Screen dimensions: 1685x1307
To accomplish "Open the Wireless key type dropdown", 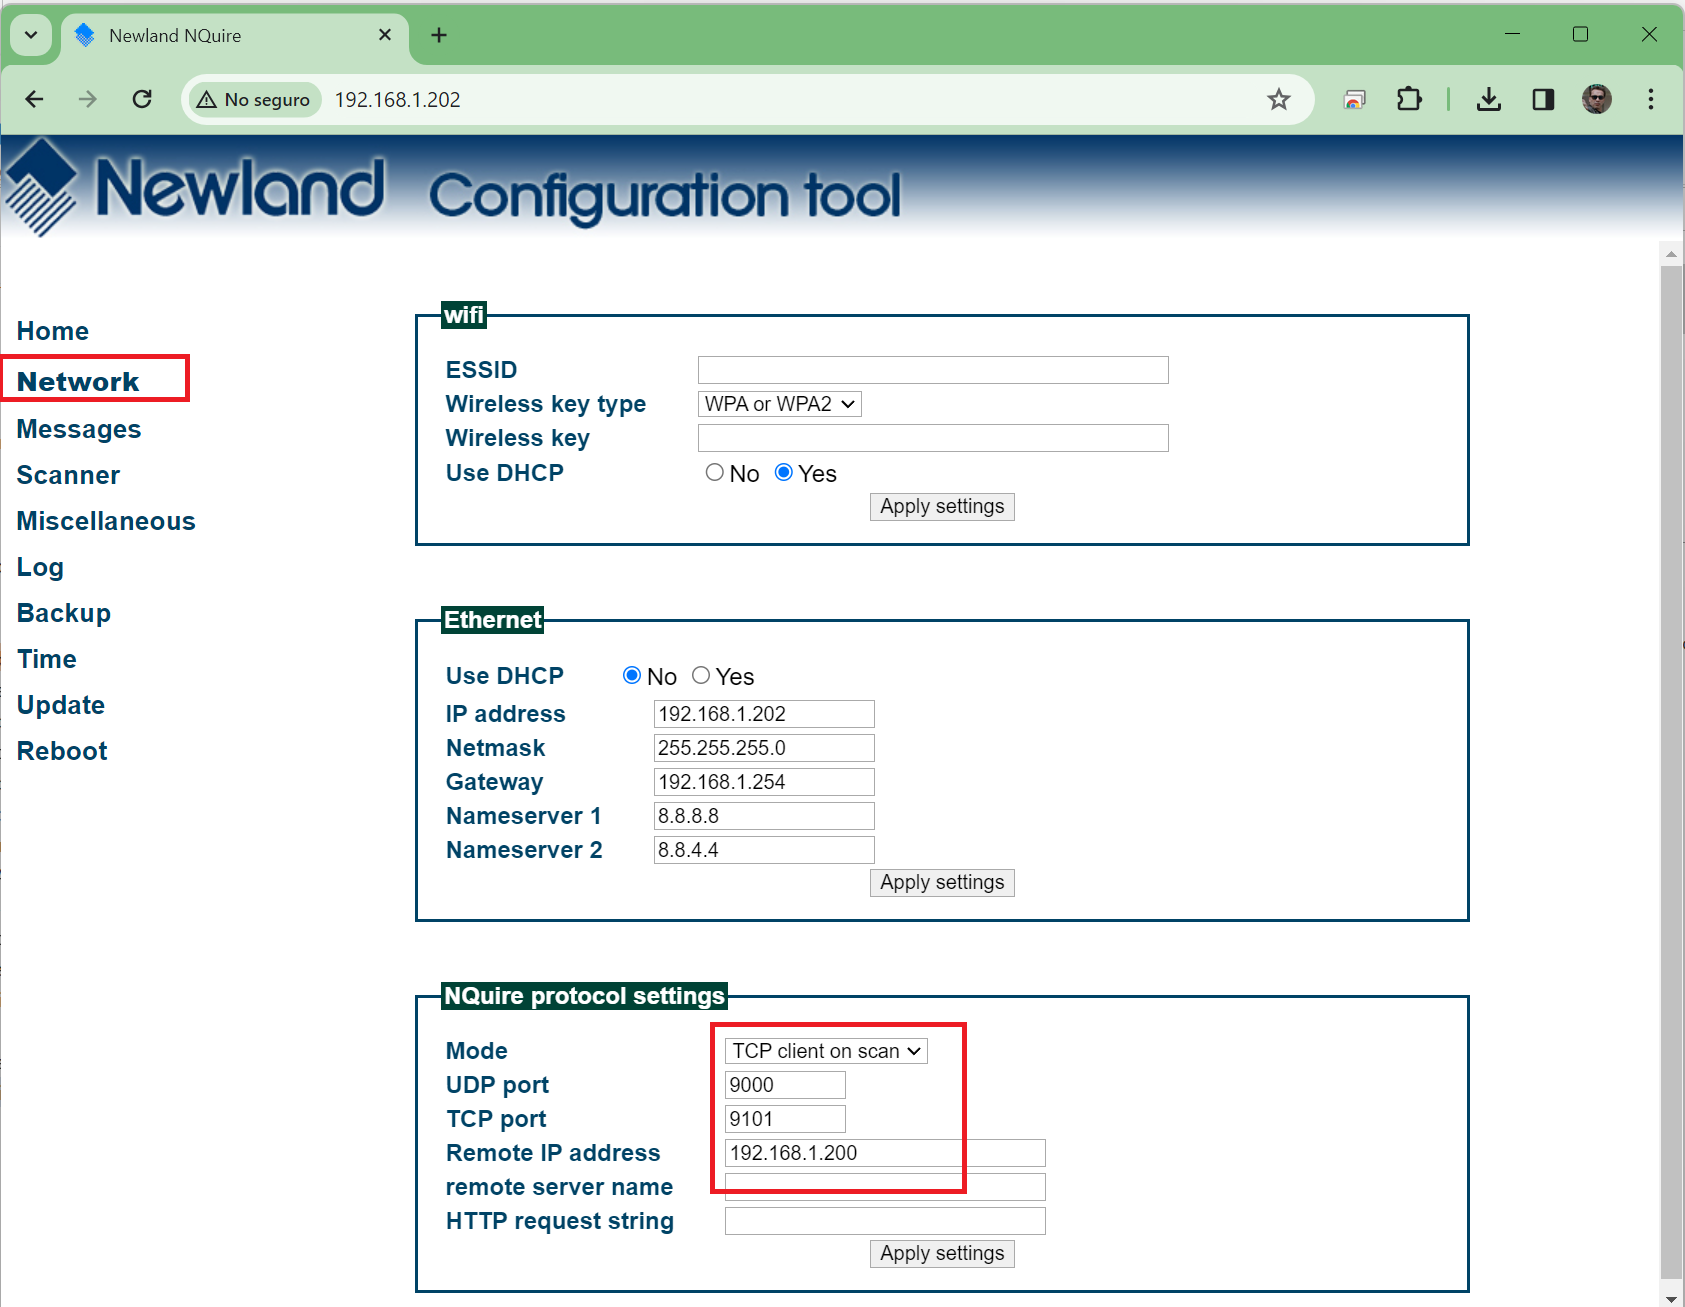I will point(779,404).
